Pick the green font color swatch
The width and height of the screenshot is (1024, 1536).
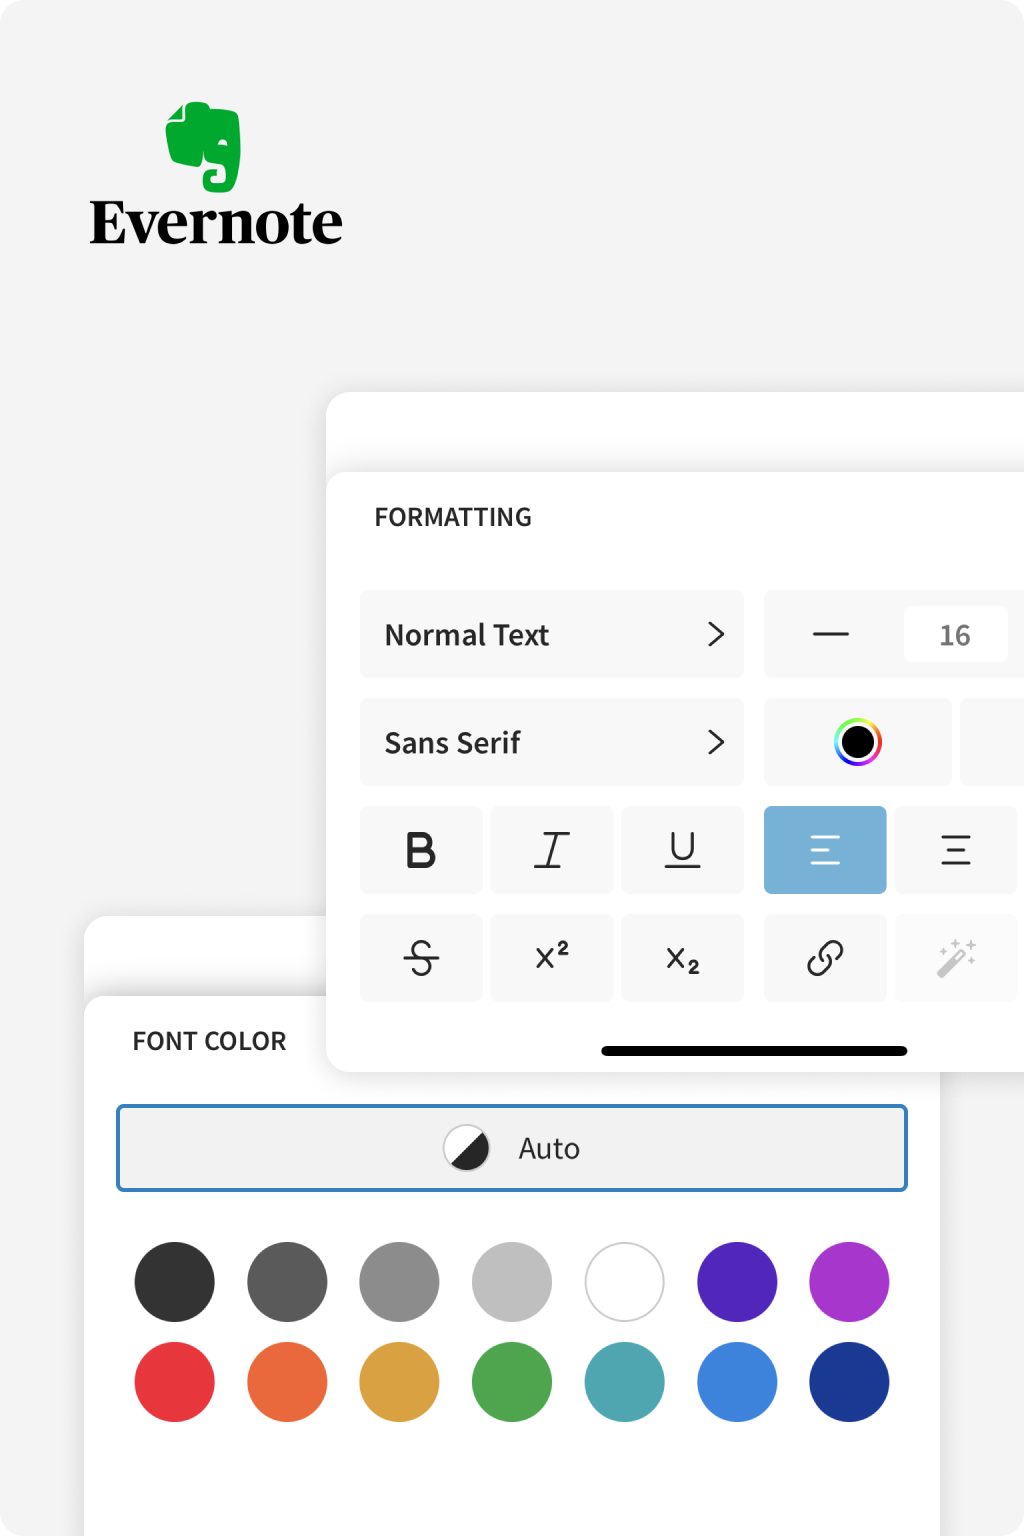pyautogui.click(x=512, y=1382)
